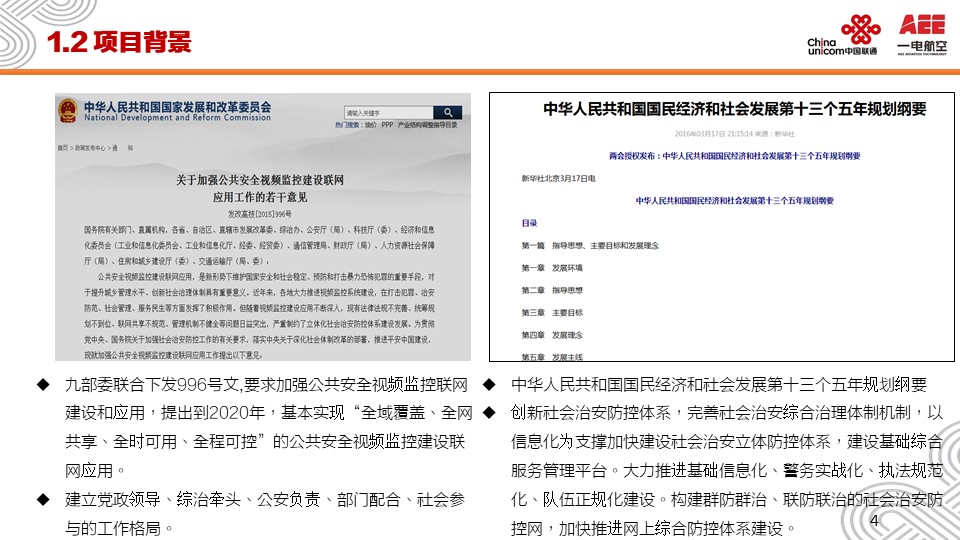Click the magnifier search button in the NDRC screenshot

click(x=448, y=113)
